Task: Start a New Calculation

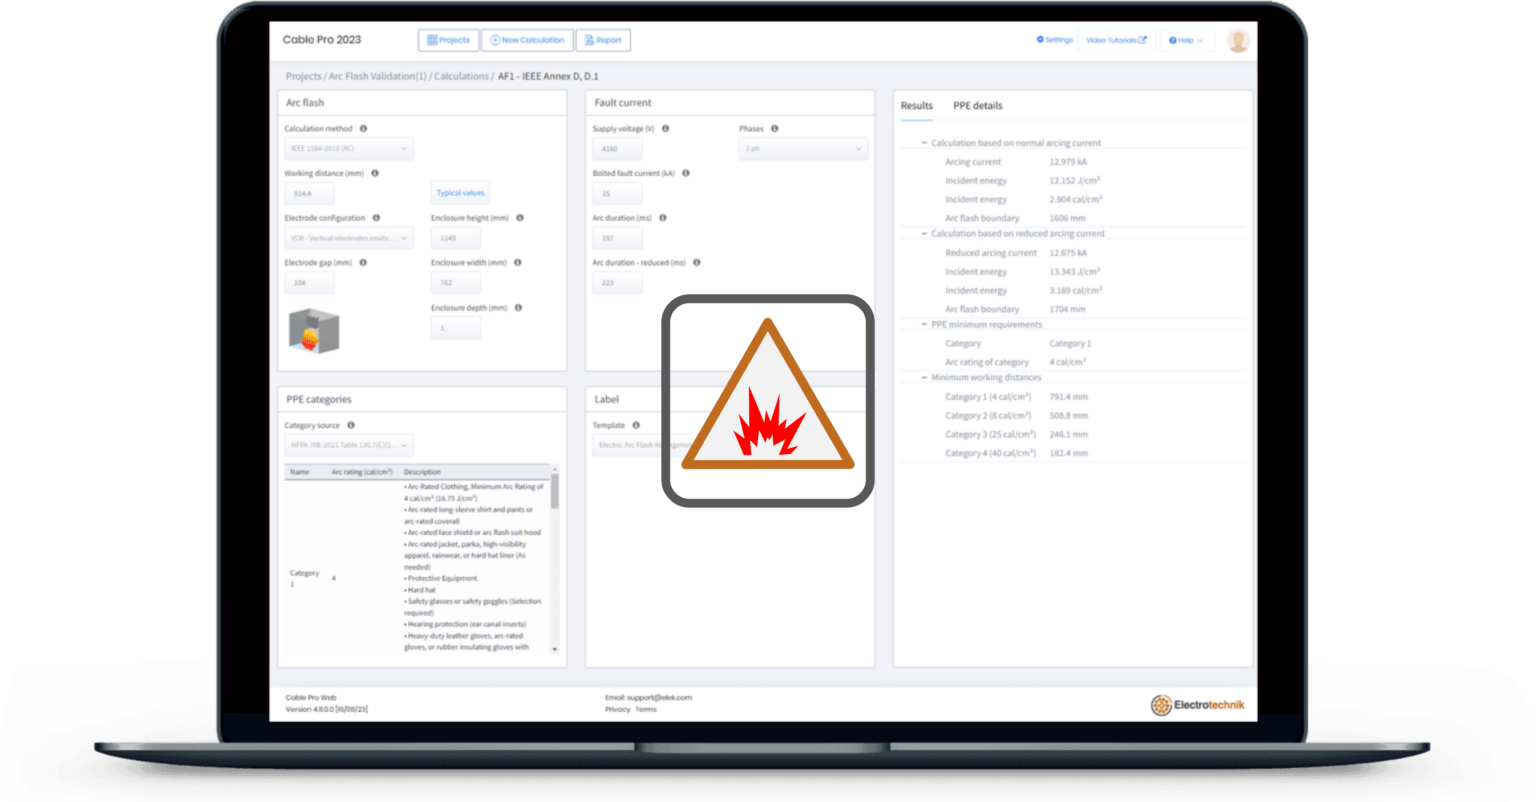Action: click(x=527, y=40)
